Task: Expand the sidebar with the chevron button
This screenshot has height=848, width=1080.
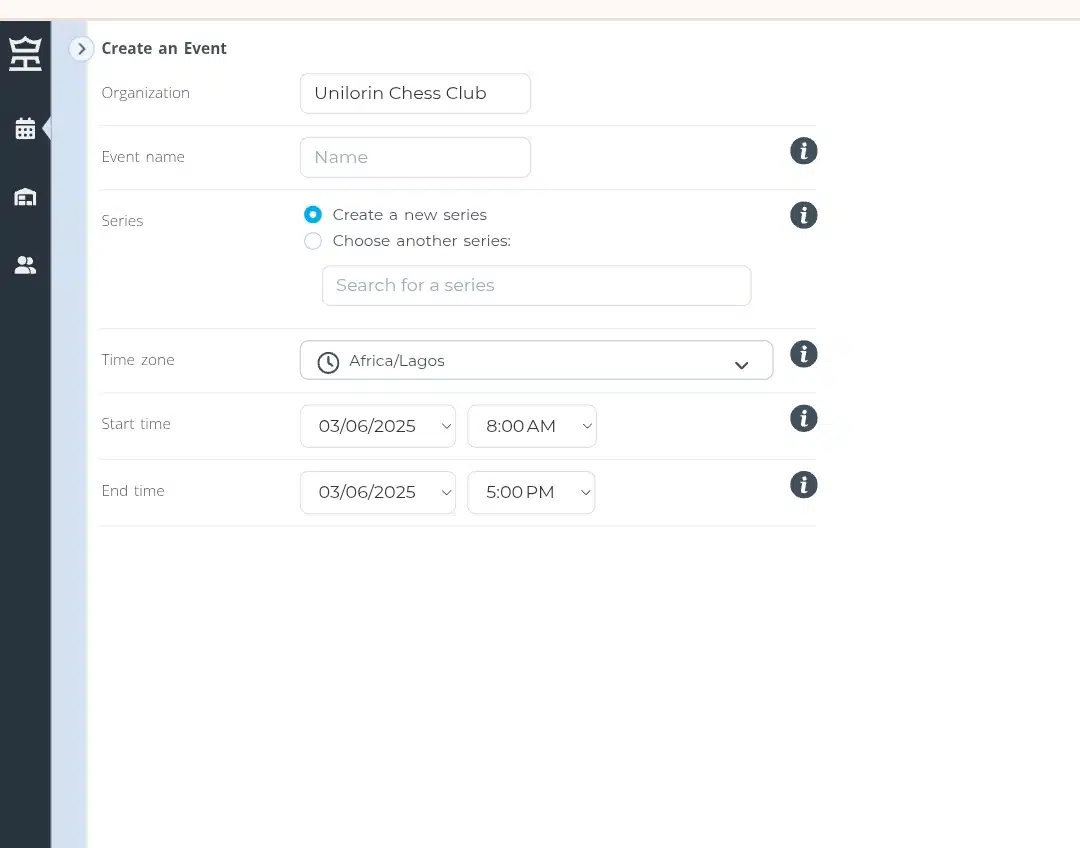Action: pos(81,49)
